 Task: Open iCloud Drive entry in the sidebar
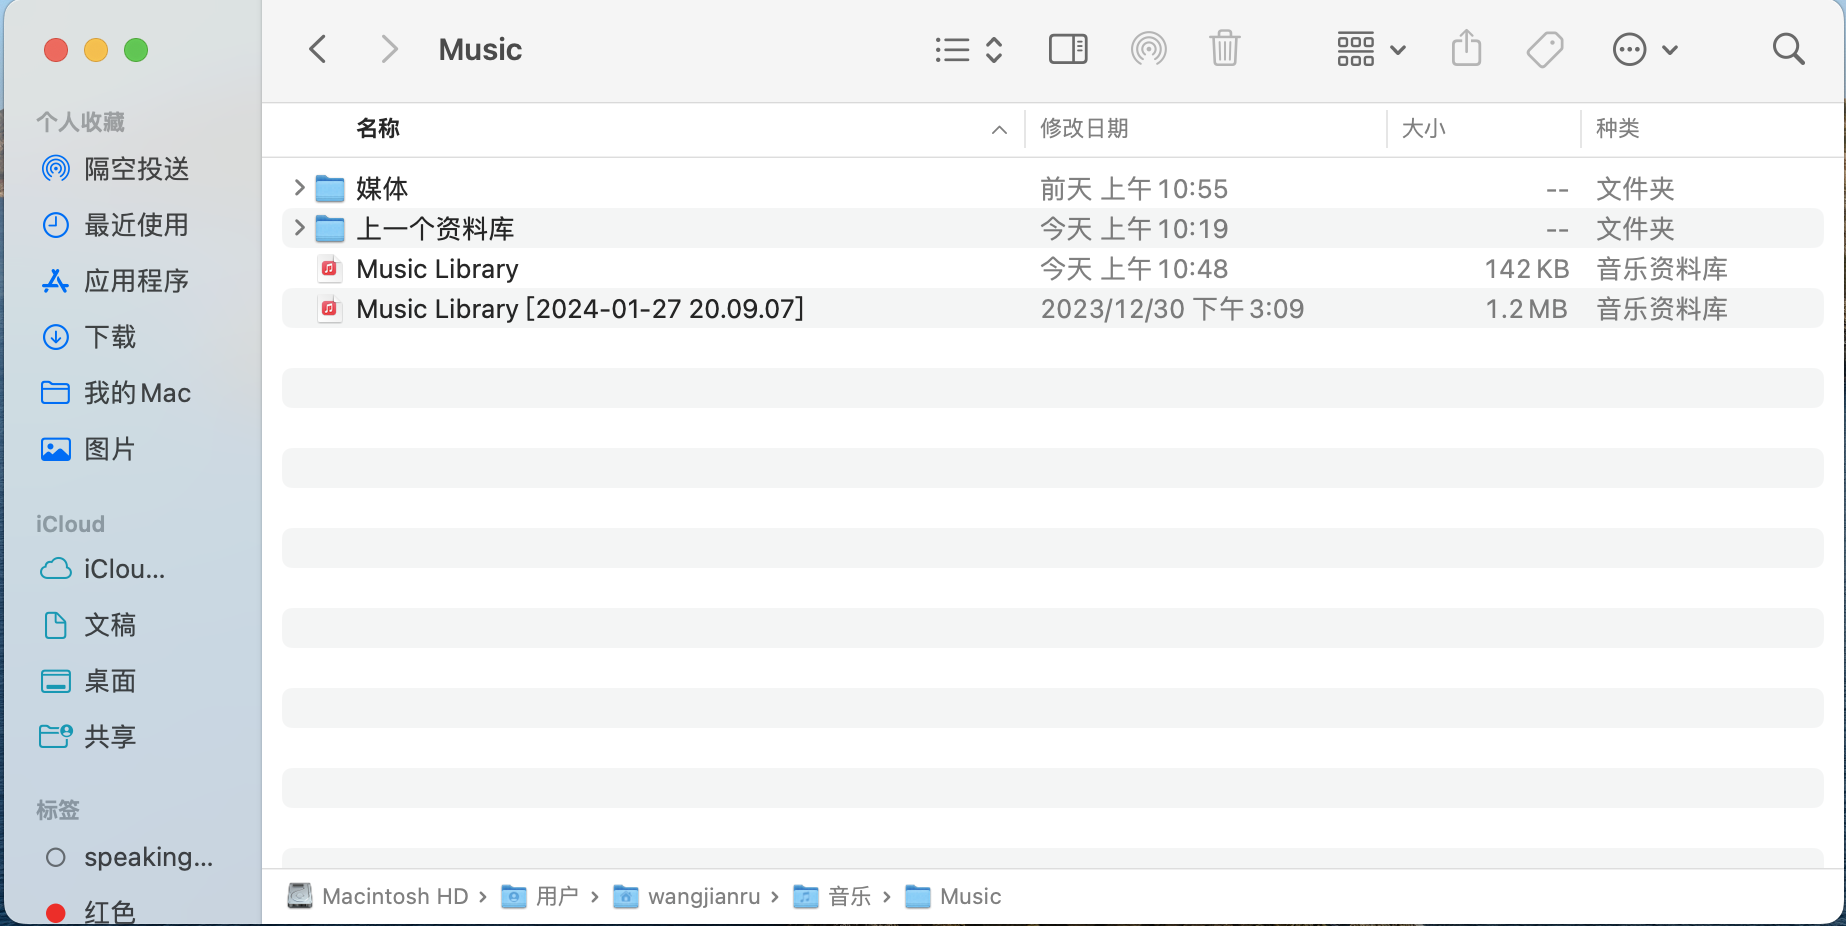click(125, 569)
